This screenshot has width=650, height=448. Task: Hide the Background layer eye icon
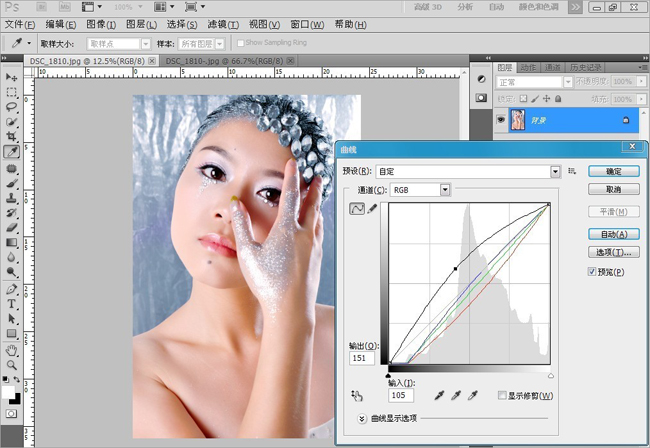tap(501, 120)
